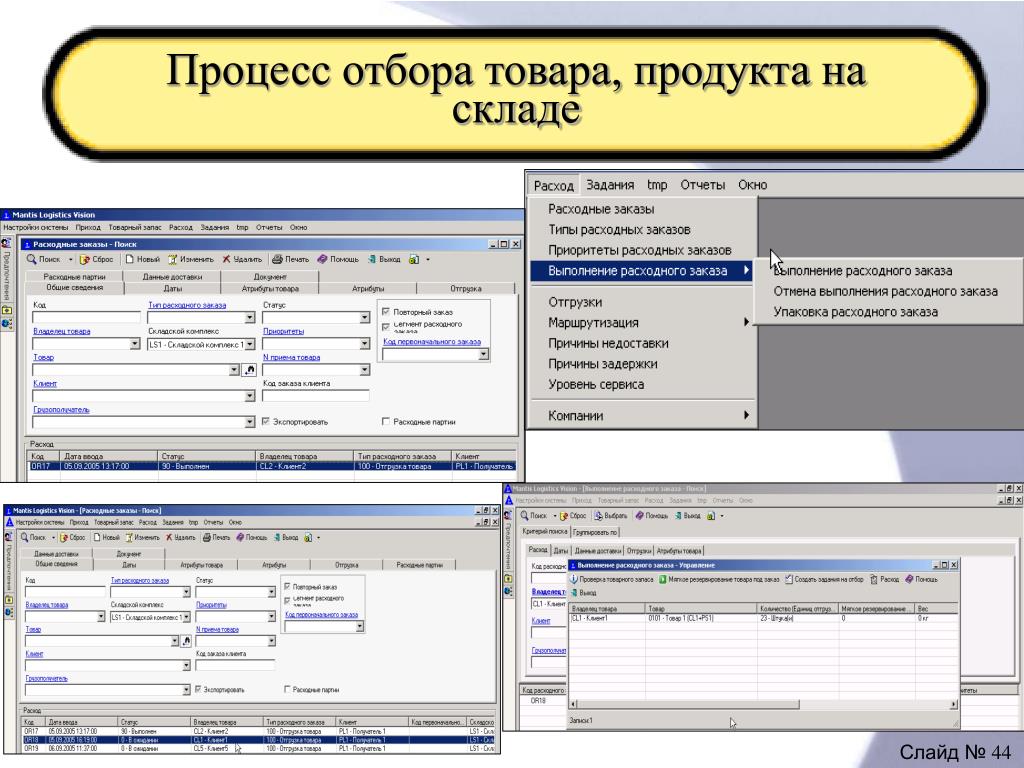Click Изменить icon in upper Расходные заказы window
This screenshot has width=1024, height=768.
pos(172,259)
